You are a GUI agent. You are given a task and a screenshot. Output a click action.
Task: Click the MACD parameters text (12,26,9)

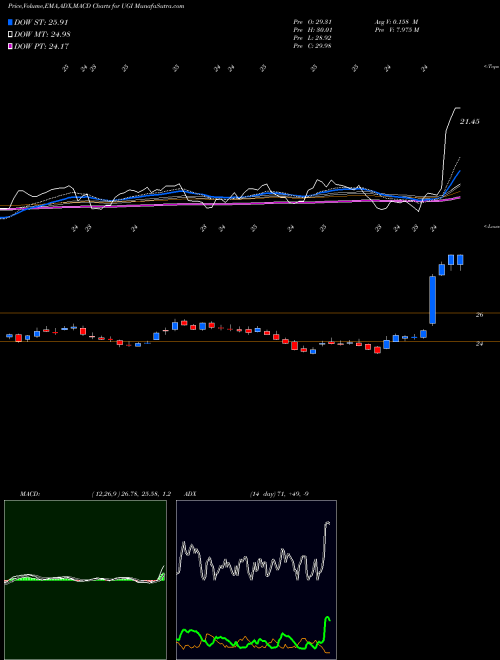(131, 494)
